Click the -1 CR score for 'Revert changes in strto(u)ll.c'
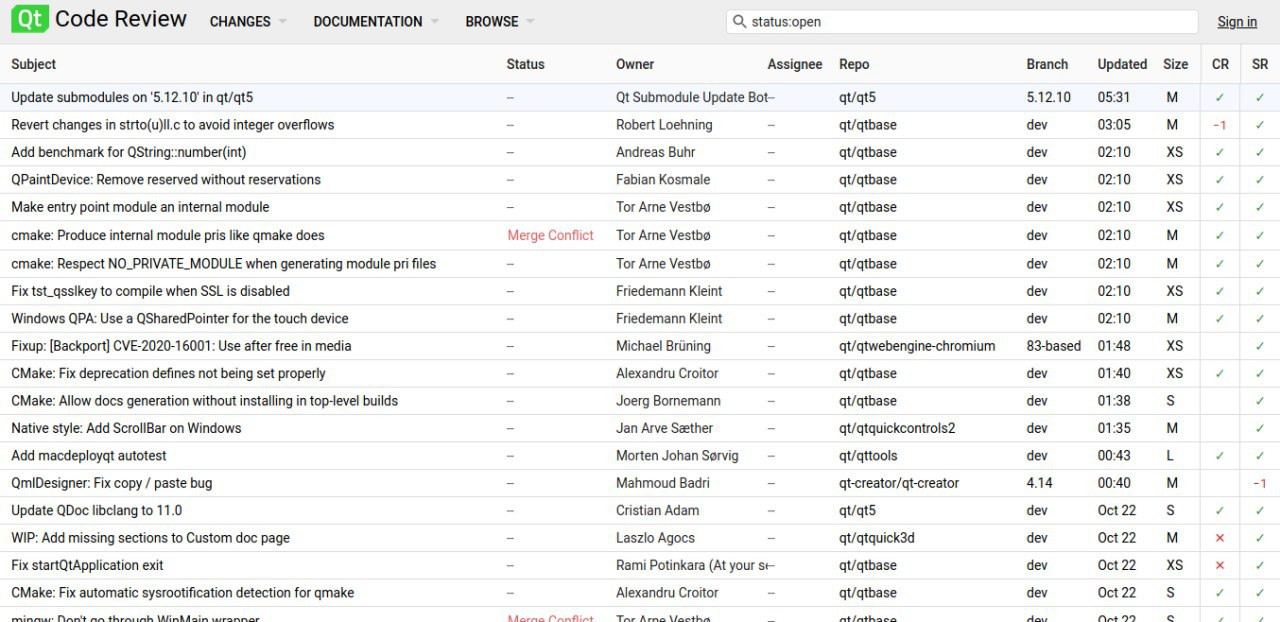1280x622 pixels. tap(1220, 125)
